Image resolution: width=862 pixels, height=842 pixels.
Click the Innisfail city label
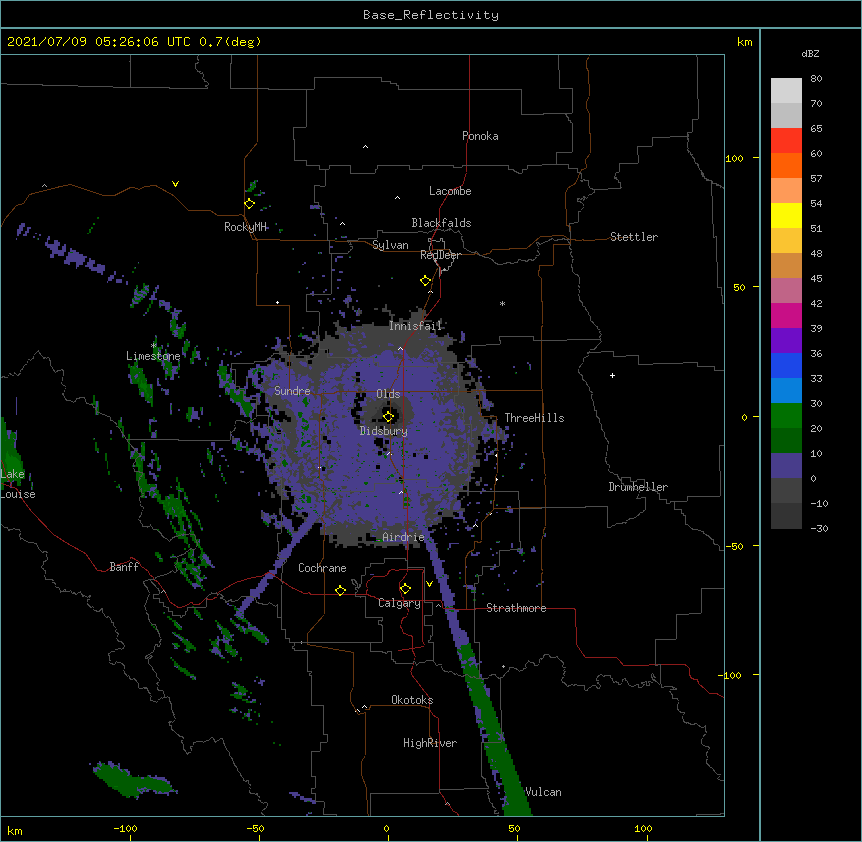[415, 326]
